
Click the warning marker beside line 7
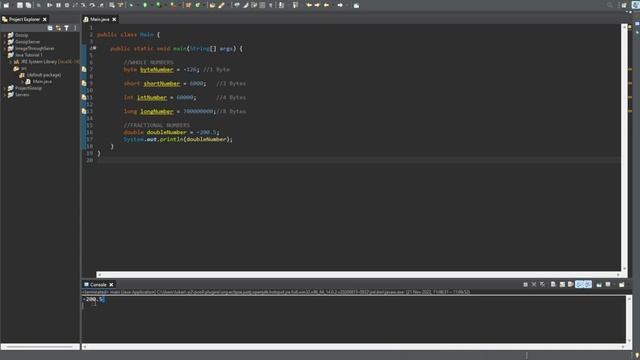pos(84,69)
